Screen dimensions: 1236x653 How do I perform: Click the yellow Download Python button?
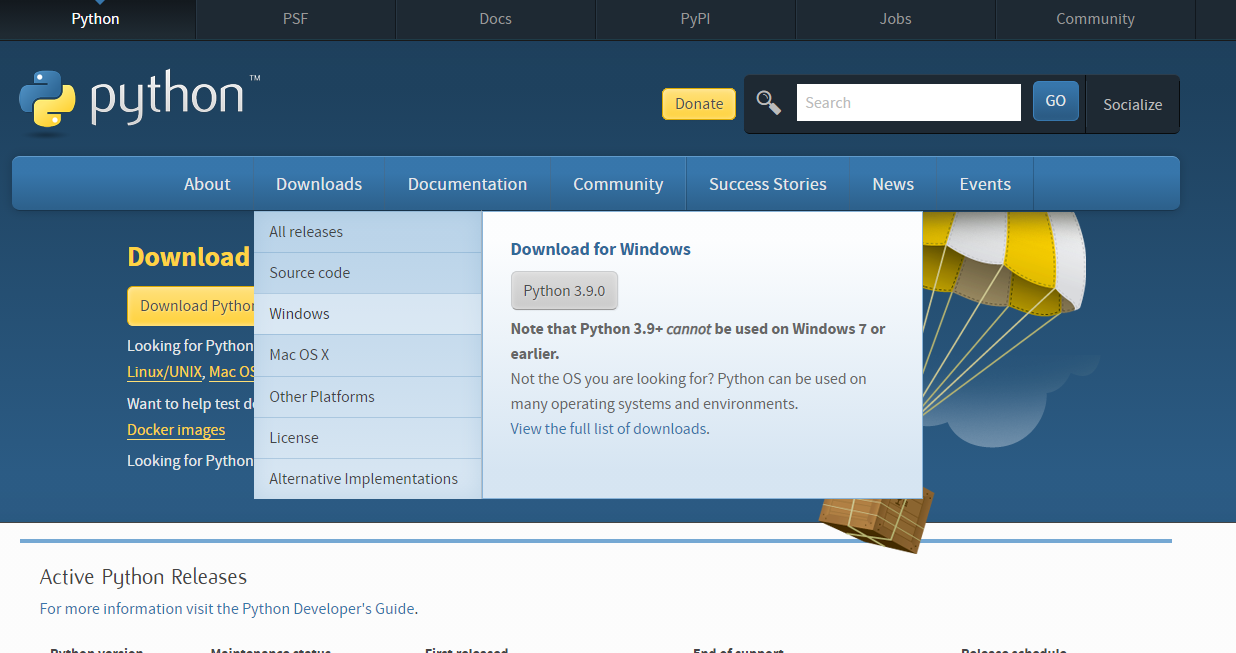click(x=191, y=306)
